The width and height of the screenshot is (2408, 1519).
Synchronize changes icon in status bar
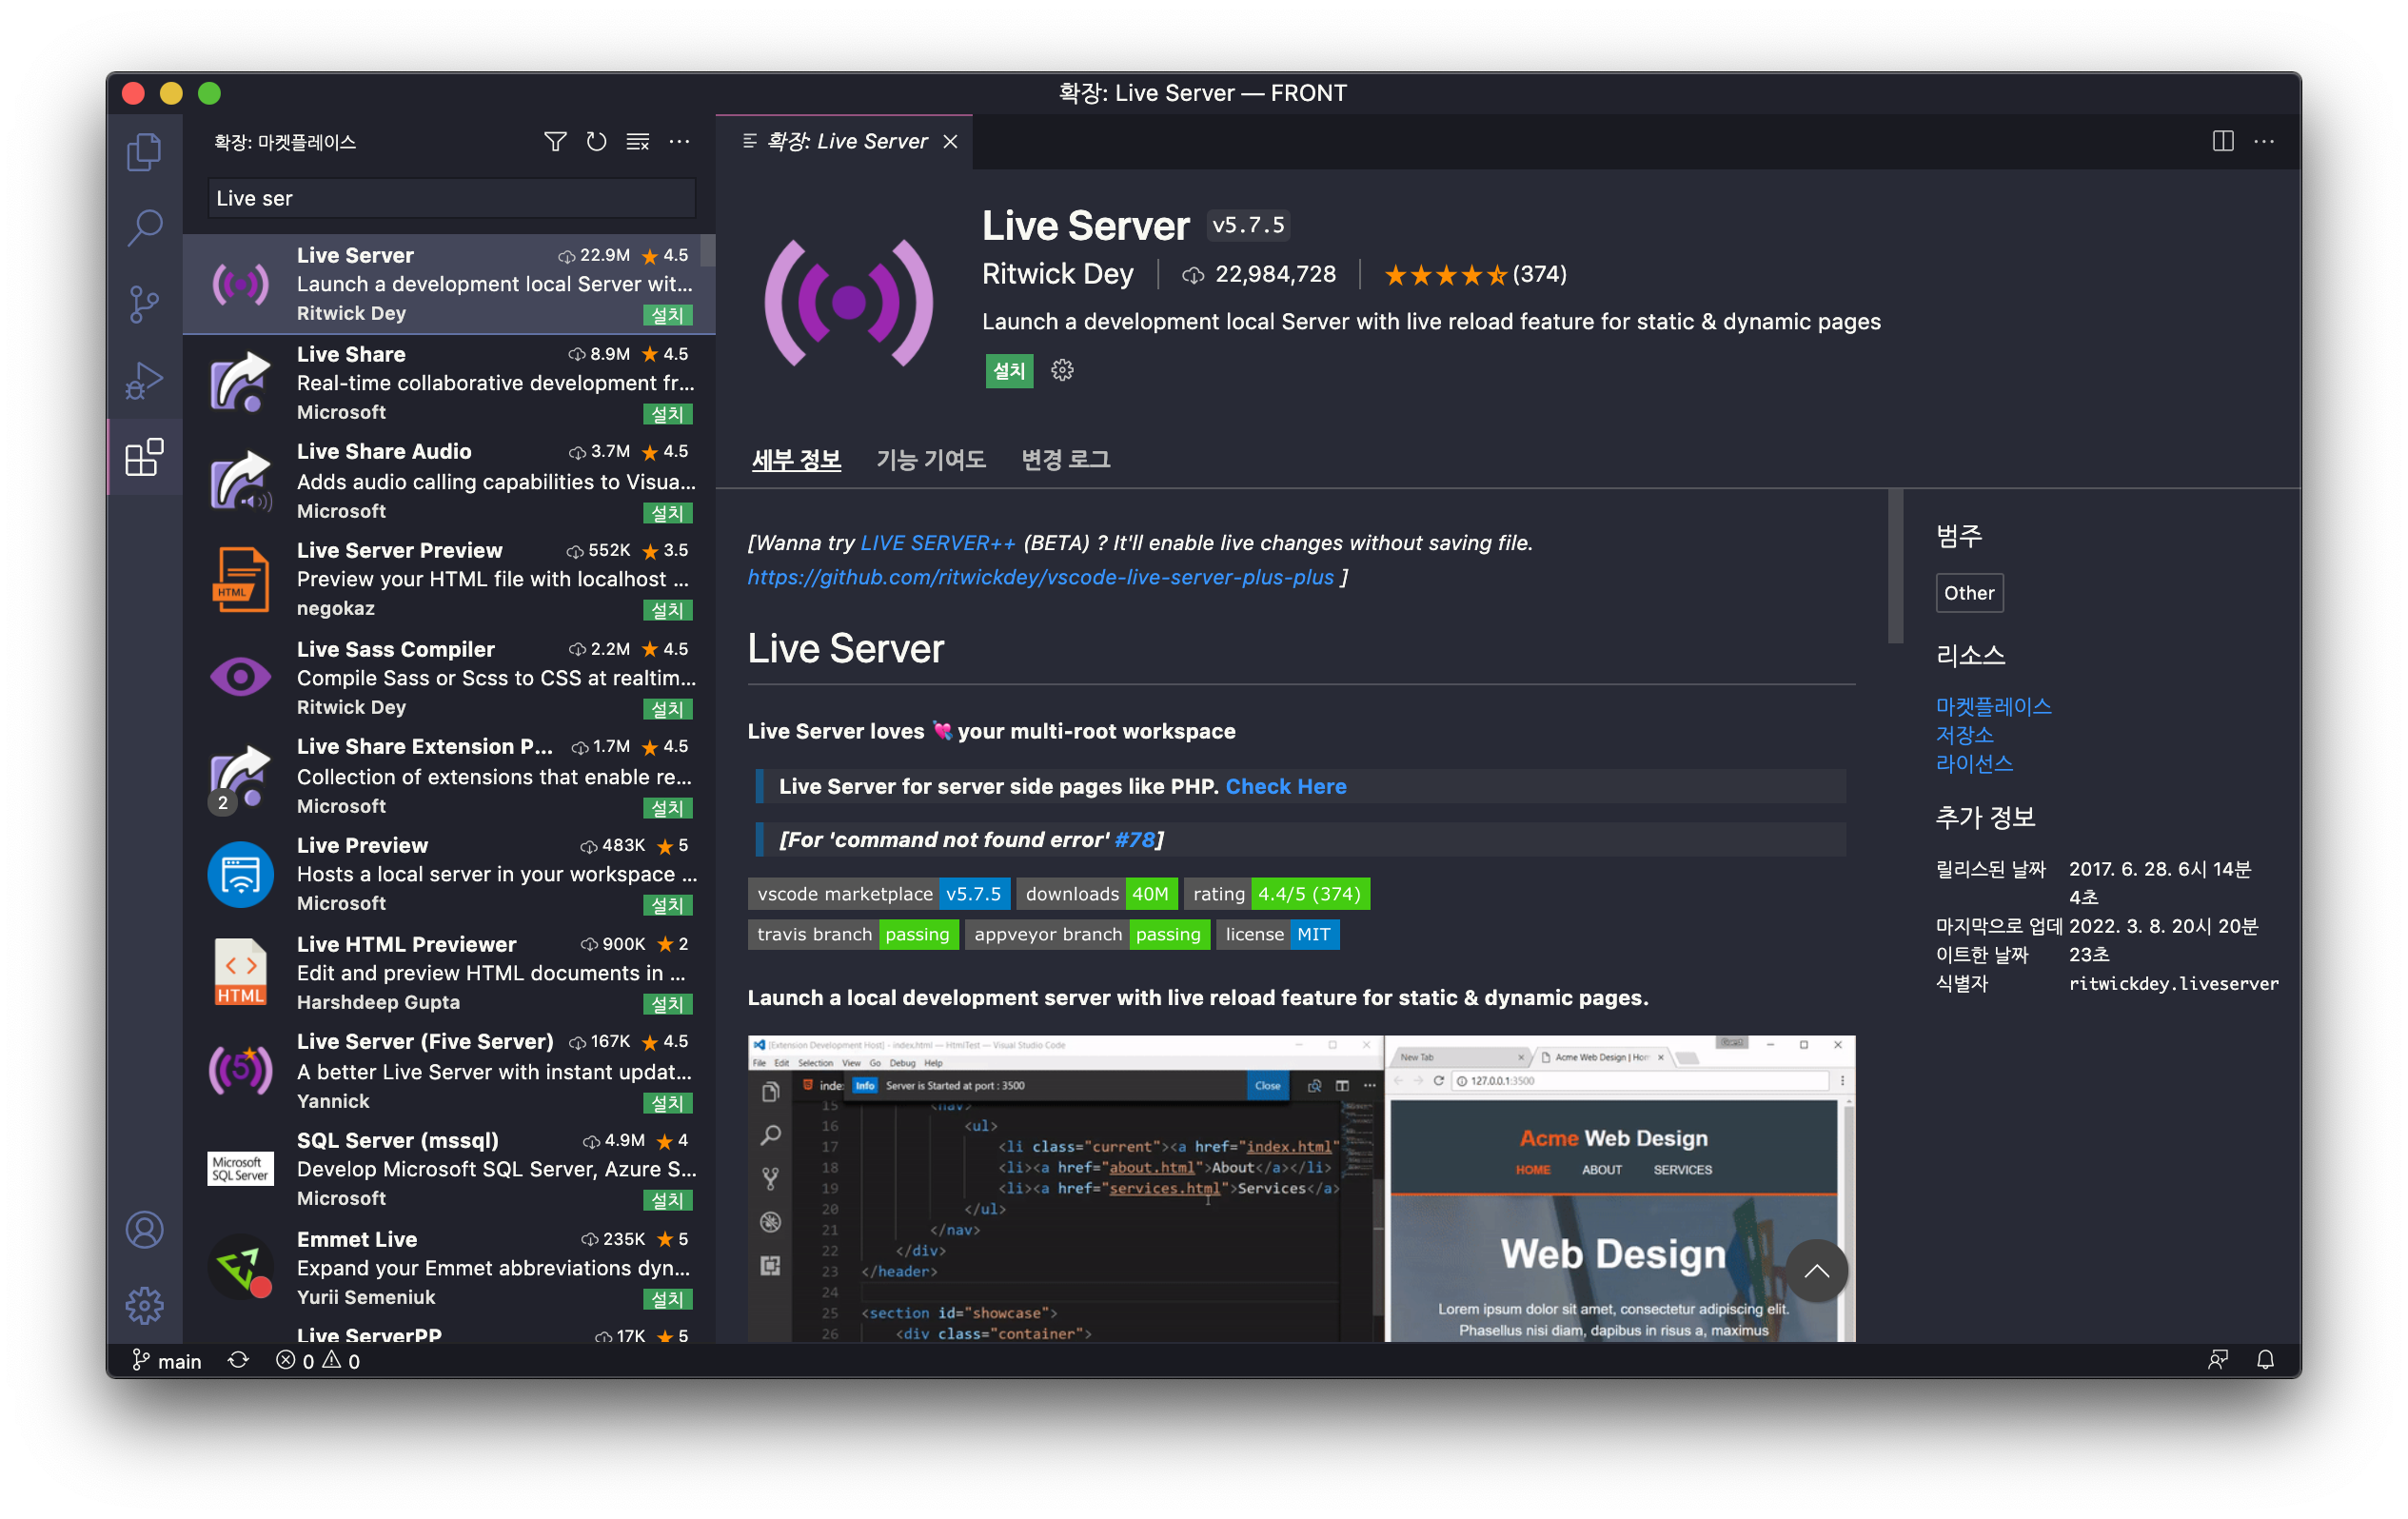coord(238,1361)
